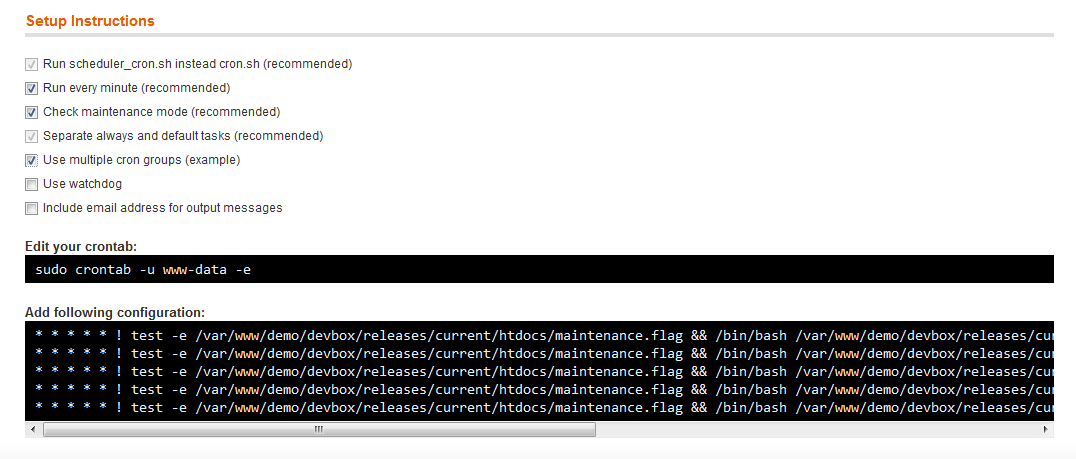Viewport: 1076px width, 459px height.
Task: Click the third crontab configuration line
Action: click(x=540, y=371)
